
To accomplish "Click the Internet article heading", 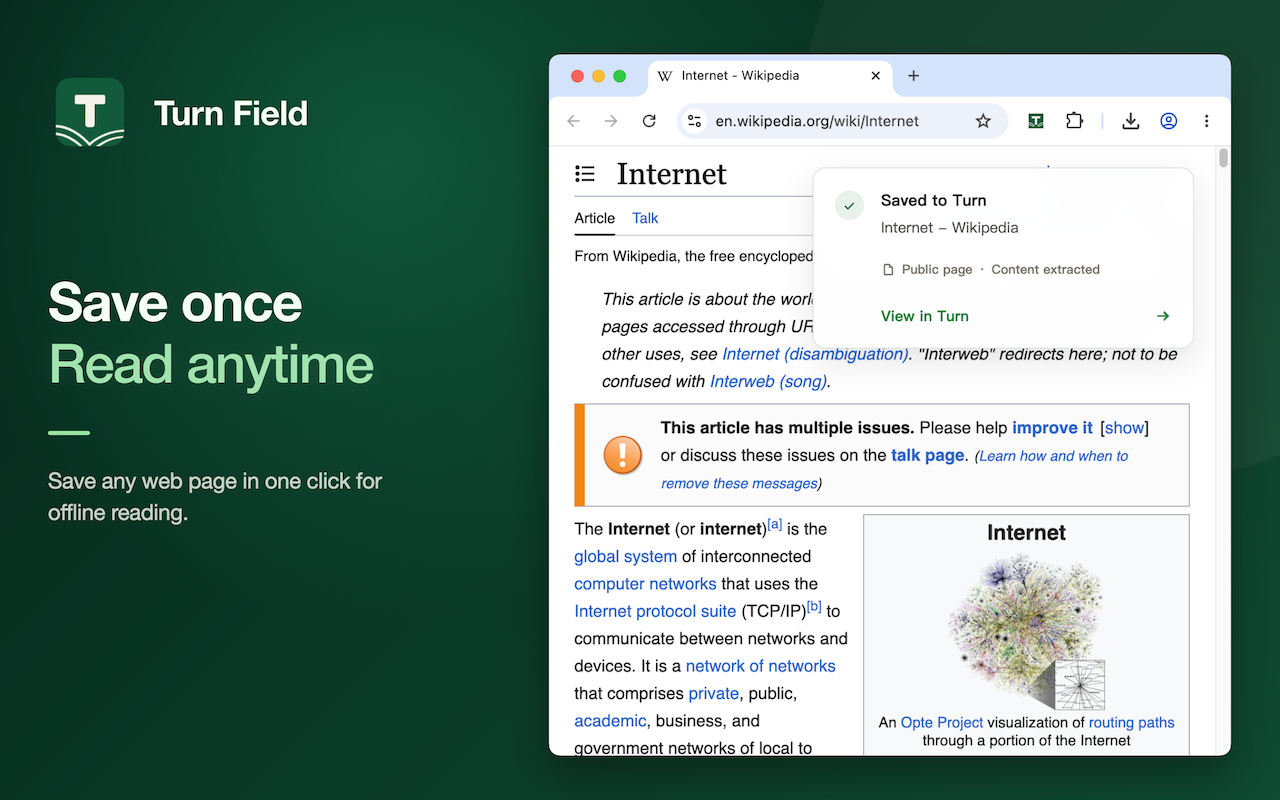I will coord(671,174).
